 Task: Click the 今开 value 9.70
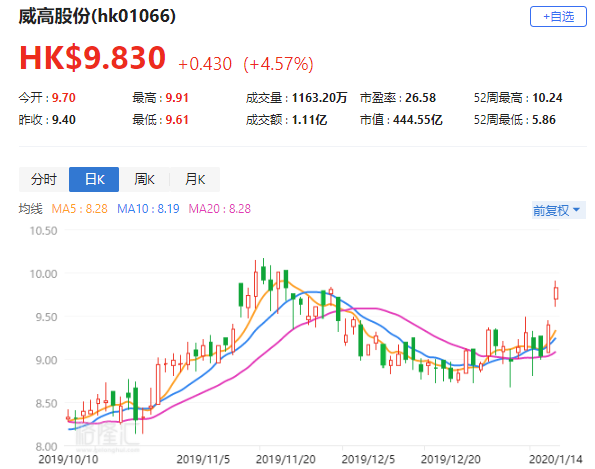coord(63,98)
